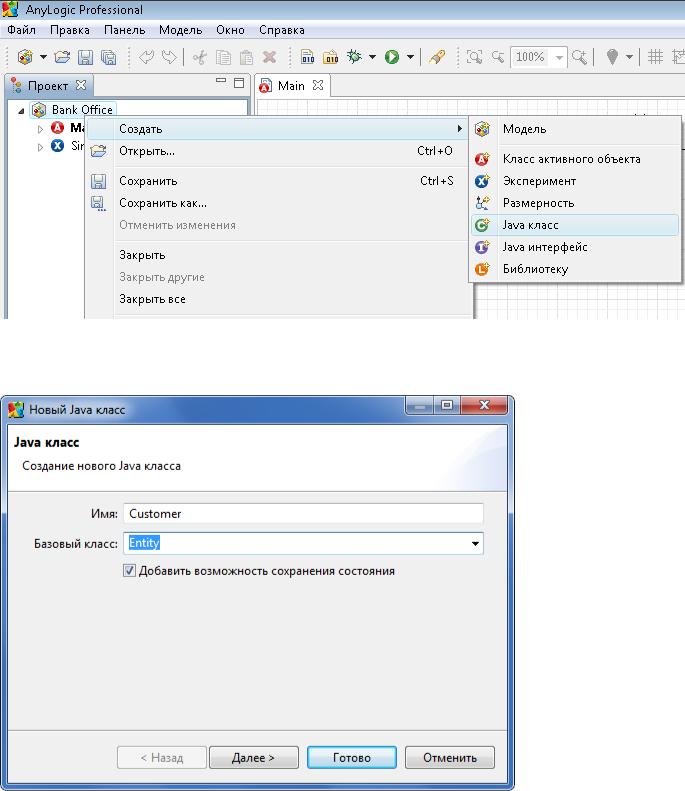685x791 pixels.
Task: Open the Справка menu
Action: pos(282,30)
